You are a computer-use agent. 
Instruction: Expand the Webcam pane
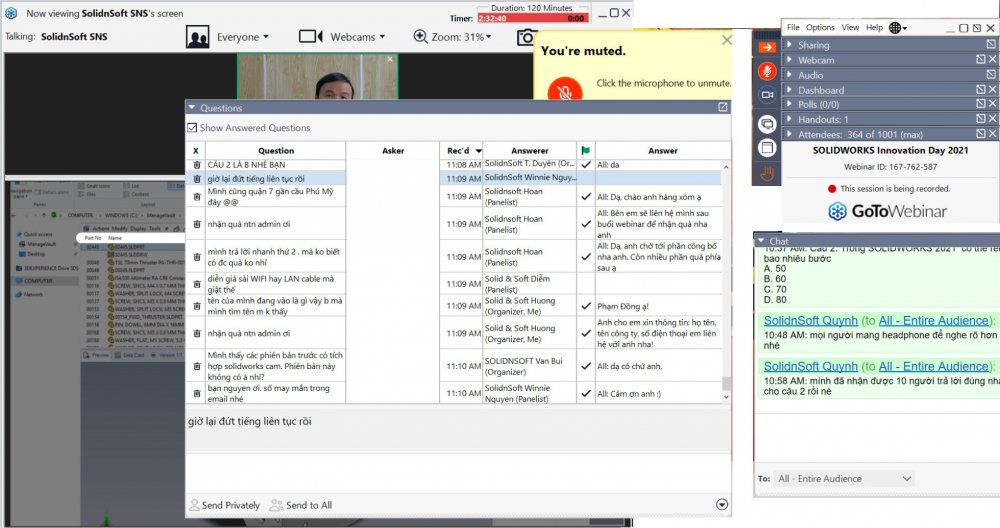[790, 59]
